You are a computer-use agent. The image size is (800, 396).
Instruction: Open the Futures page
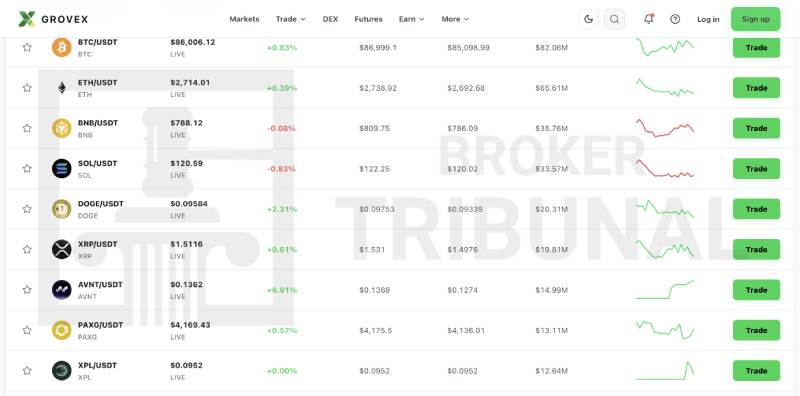[x=368, y=19]
